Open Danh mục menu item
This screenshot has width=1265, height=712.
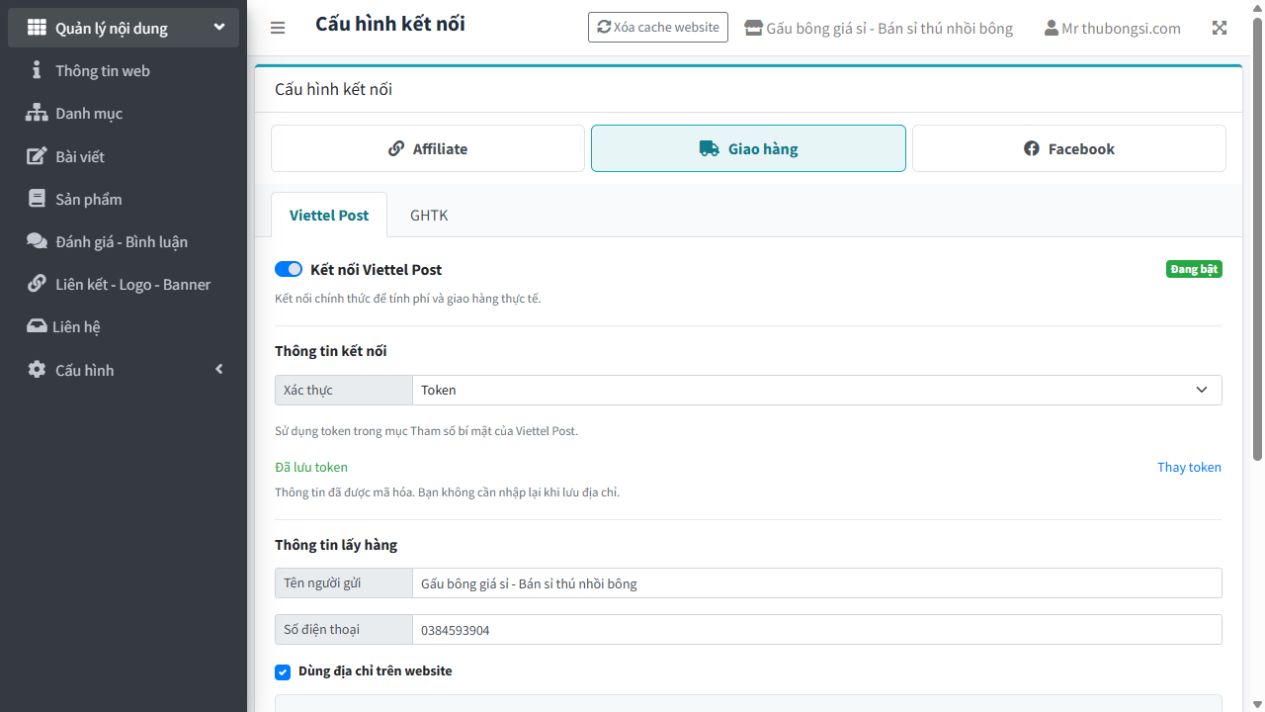coord(123,114)
